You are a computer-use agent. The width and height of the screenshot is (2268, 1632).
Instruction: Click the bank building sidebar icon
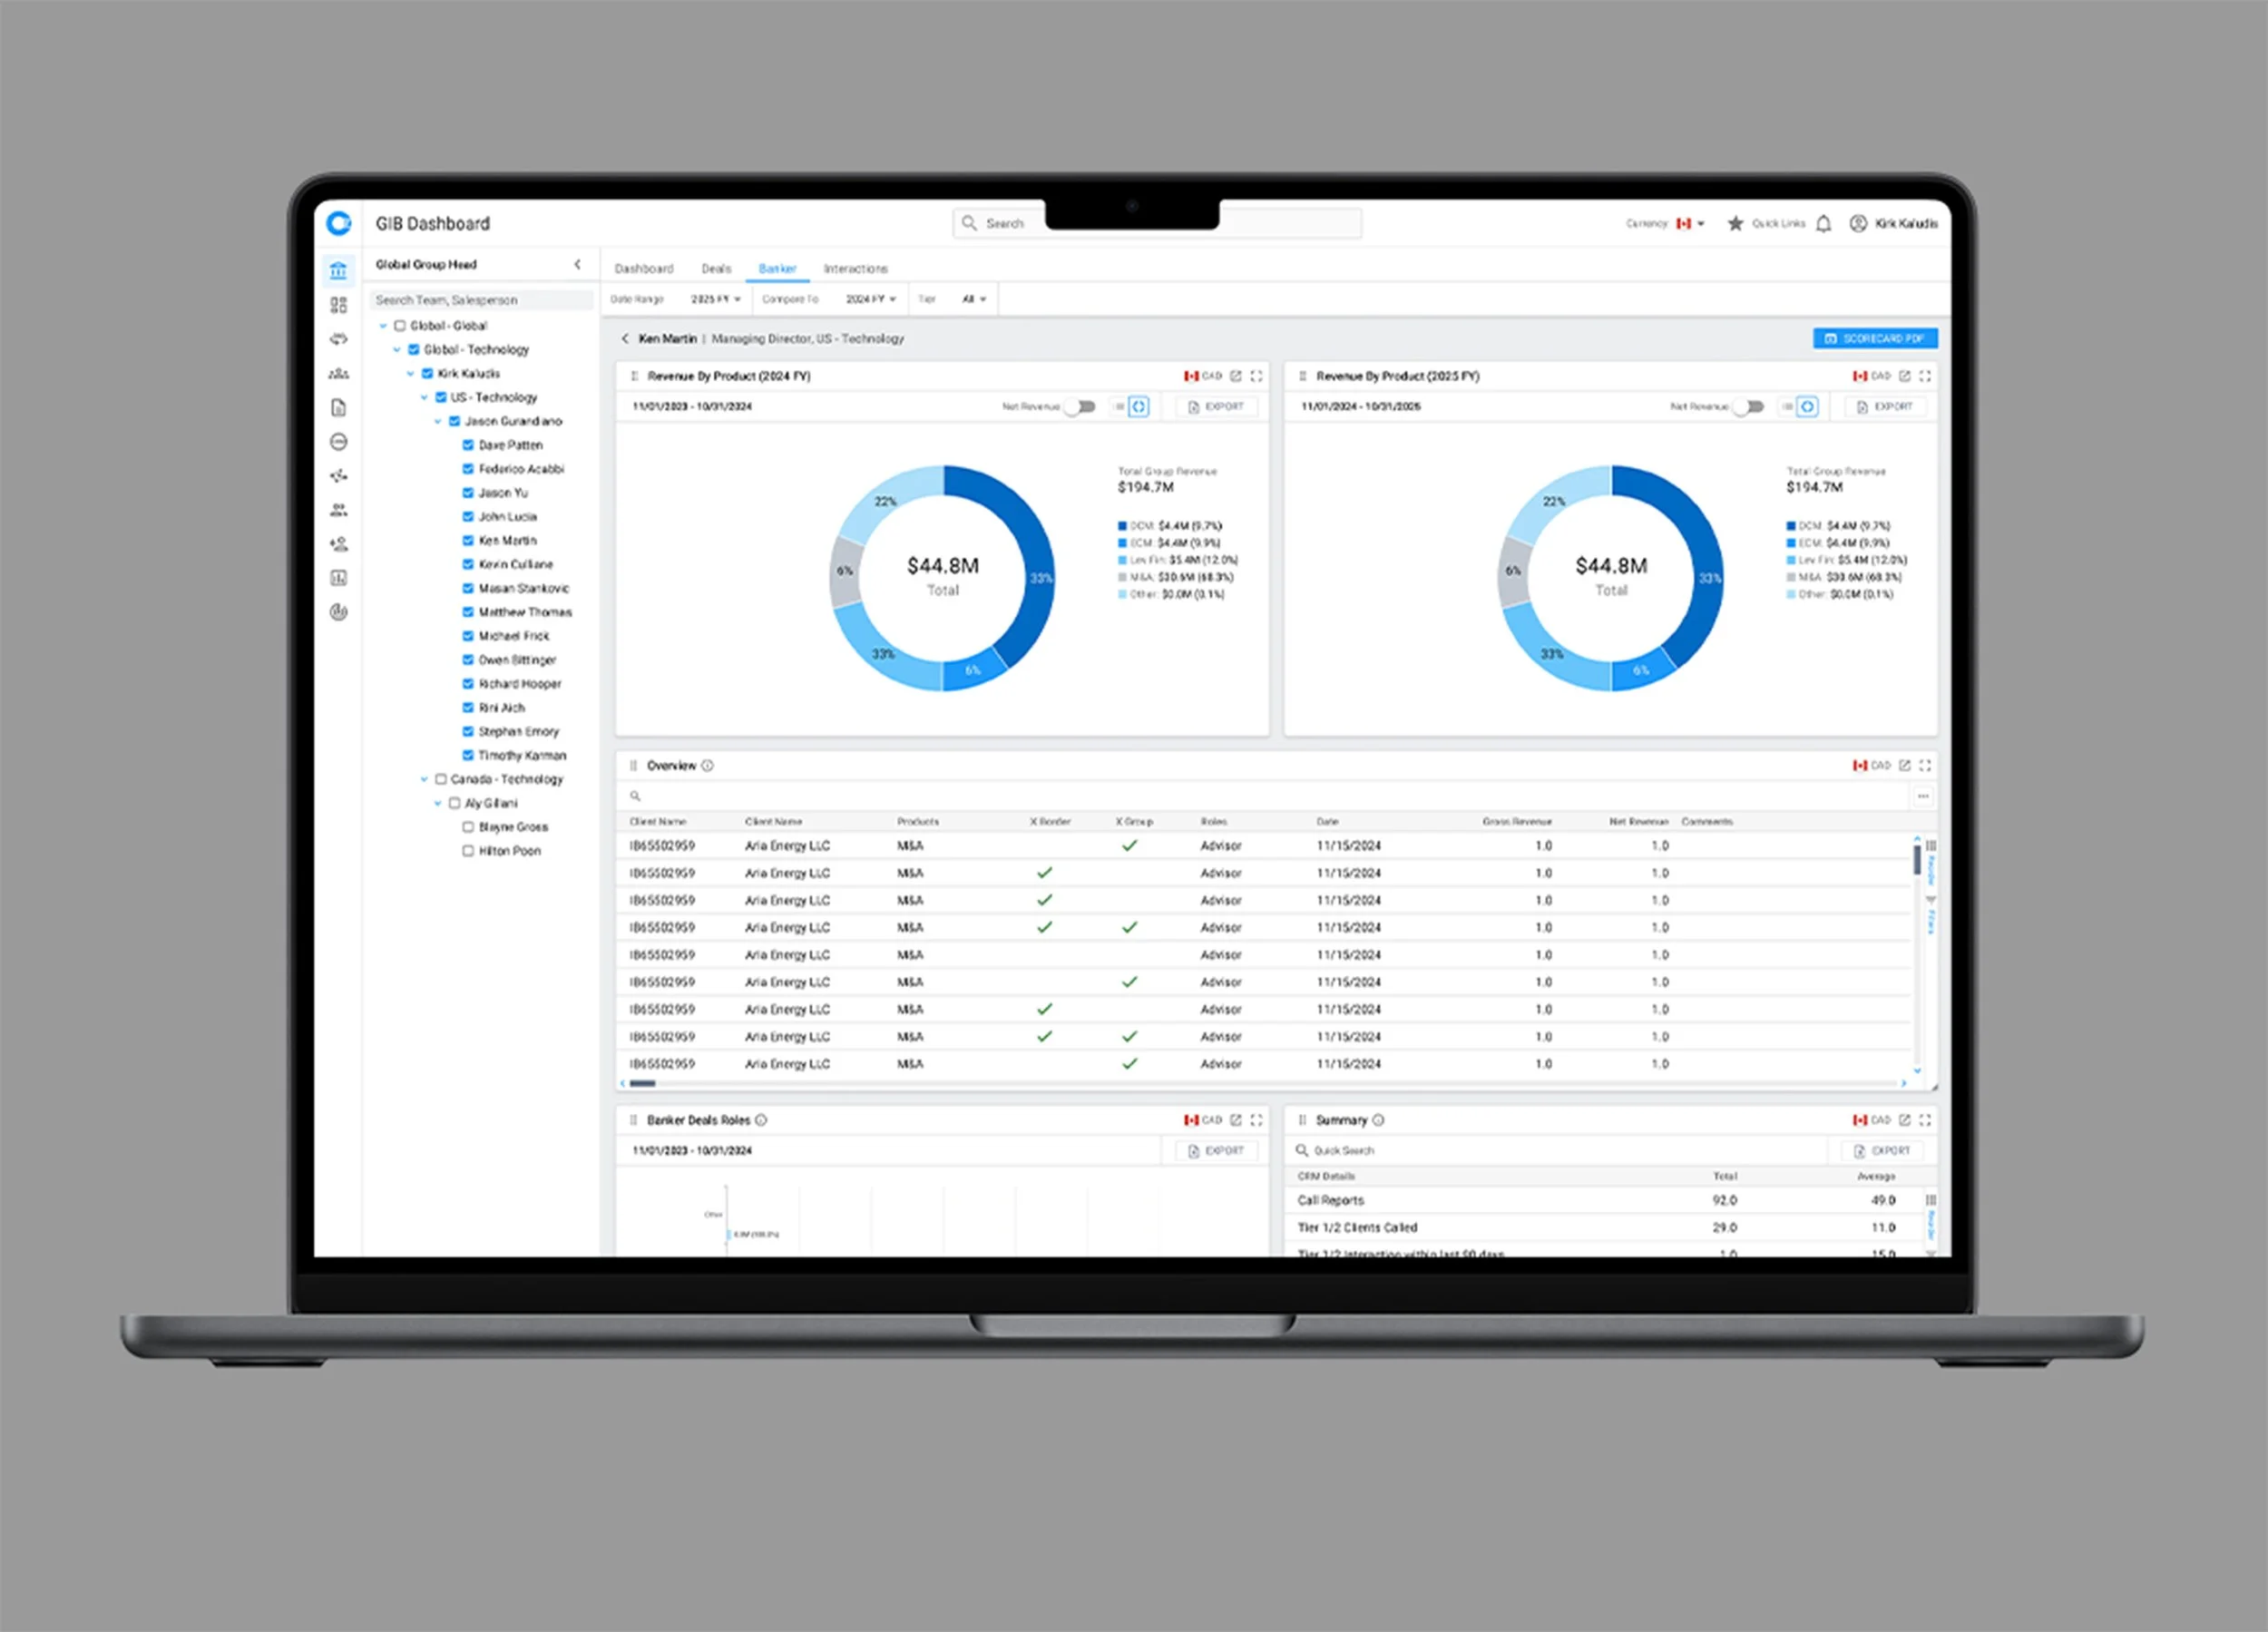pos(338,270)
